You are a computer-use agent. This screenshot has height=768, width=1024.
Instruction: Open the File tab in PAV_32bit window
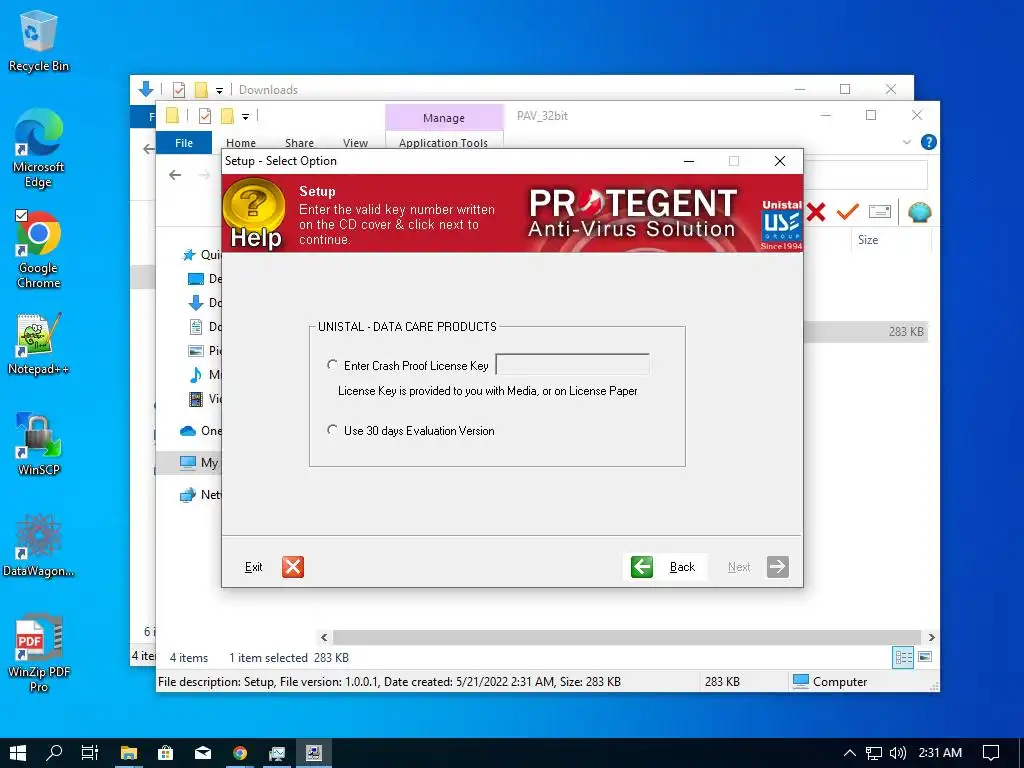184,142
